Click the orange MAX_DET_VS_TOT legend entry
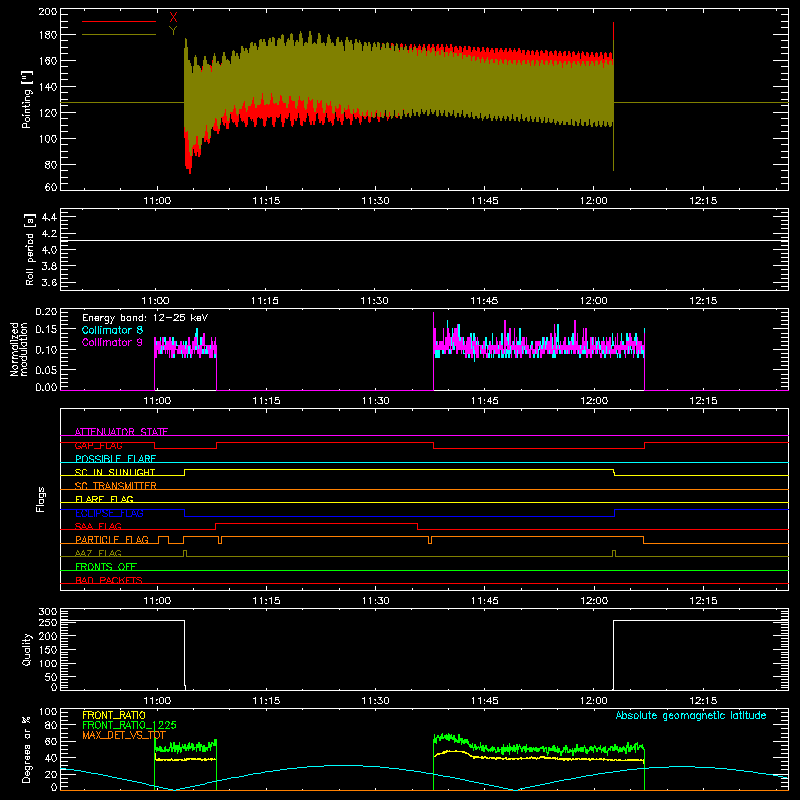 pos(124,735)
